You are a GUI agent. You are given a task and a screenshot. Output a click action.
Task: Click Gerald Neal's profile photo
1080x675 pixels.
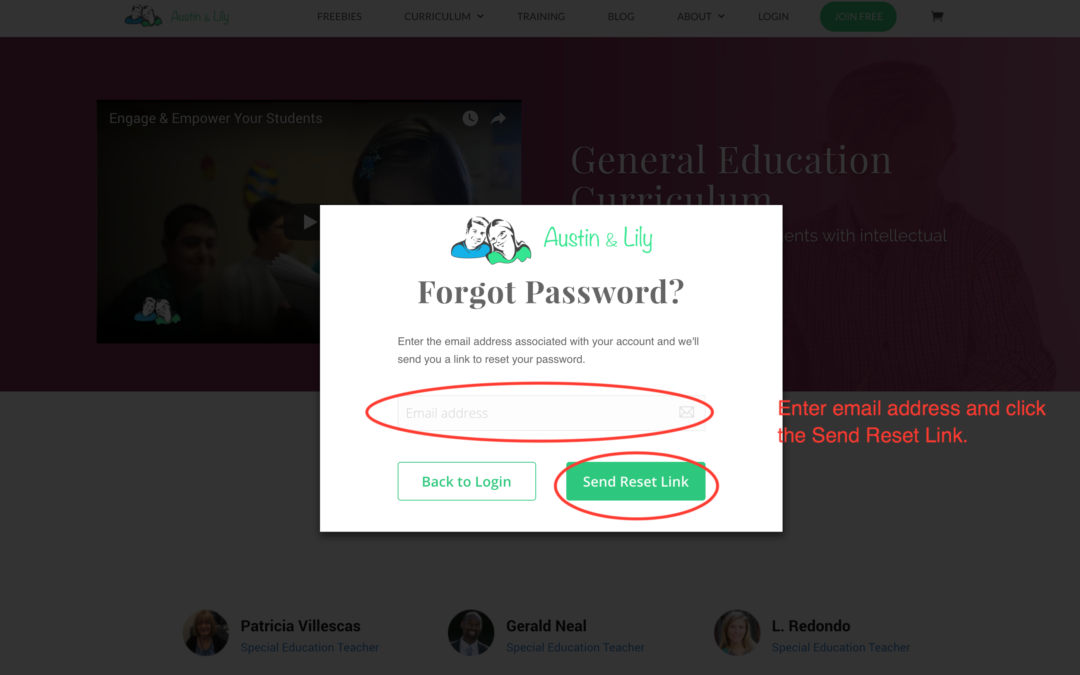471,632
